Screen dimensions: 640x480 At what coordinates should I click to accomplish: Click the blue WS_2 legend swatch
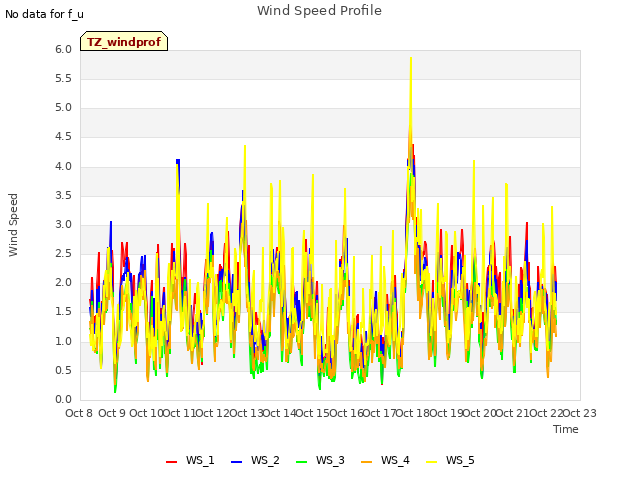(236, 461)
